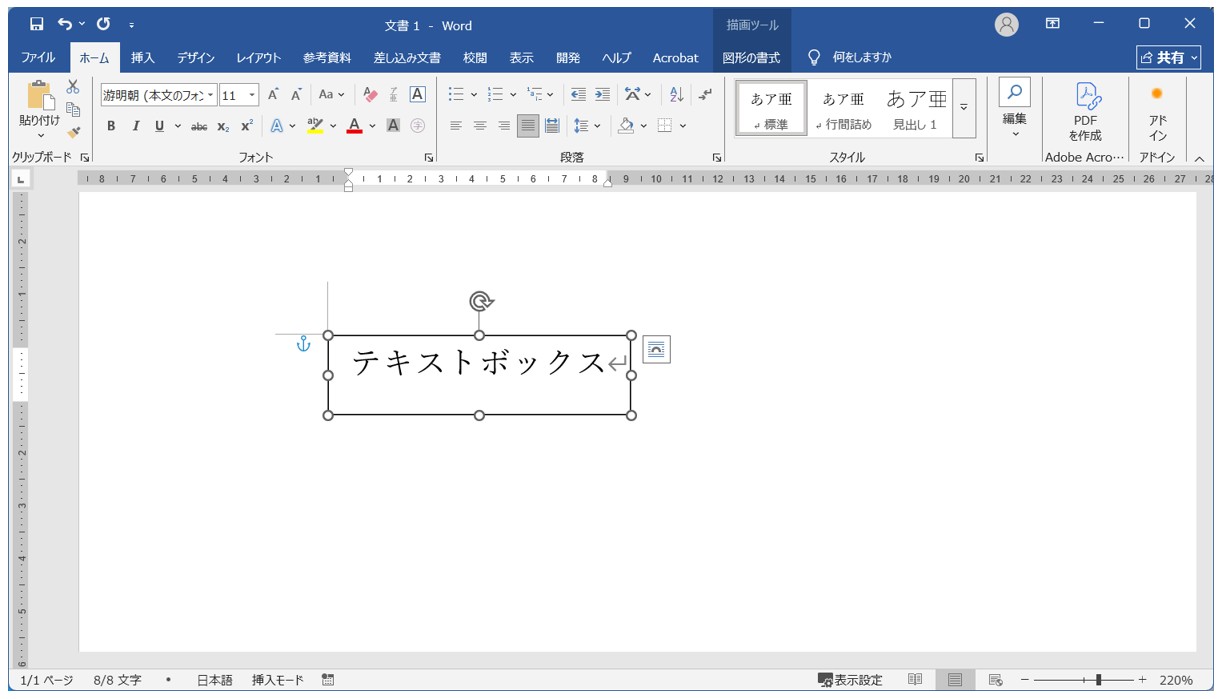Apply the 標準 style
This screenshot has height=699, width=1223.
coord(771,108)
